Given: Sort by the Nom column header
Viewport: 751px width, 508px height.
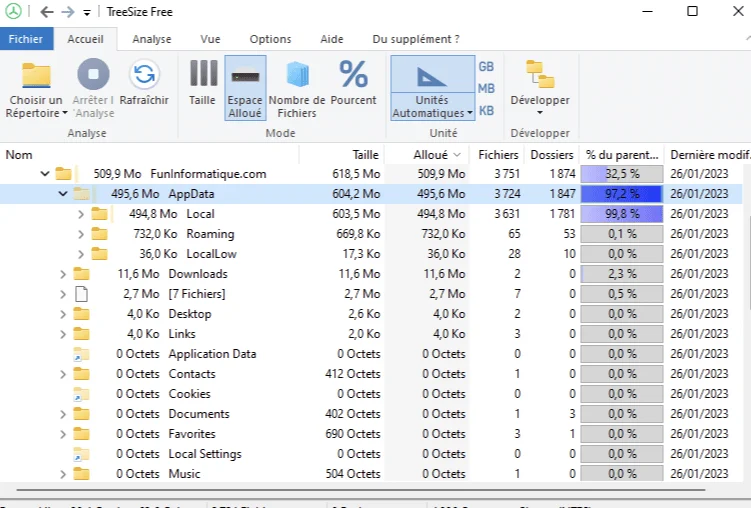Looking at the screenshot, I should coord(149,155).
